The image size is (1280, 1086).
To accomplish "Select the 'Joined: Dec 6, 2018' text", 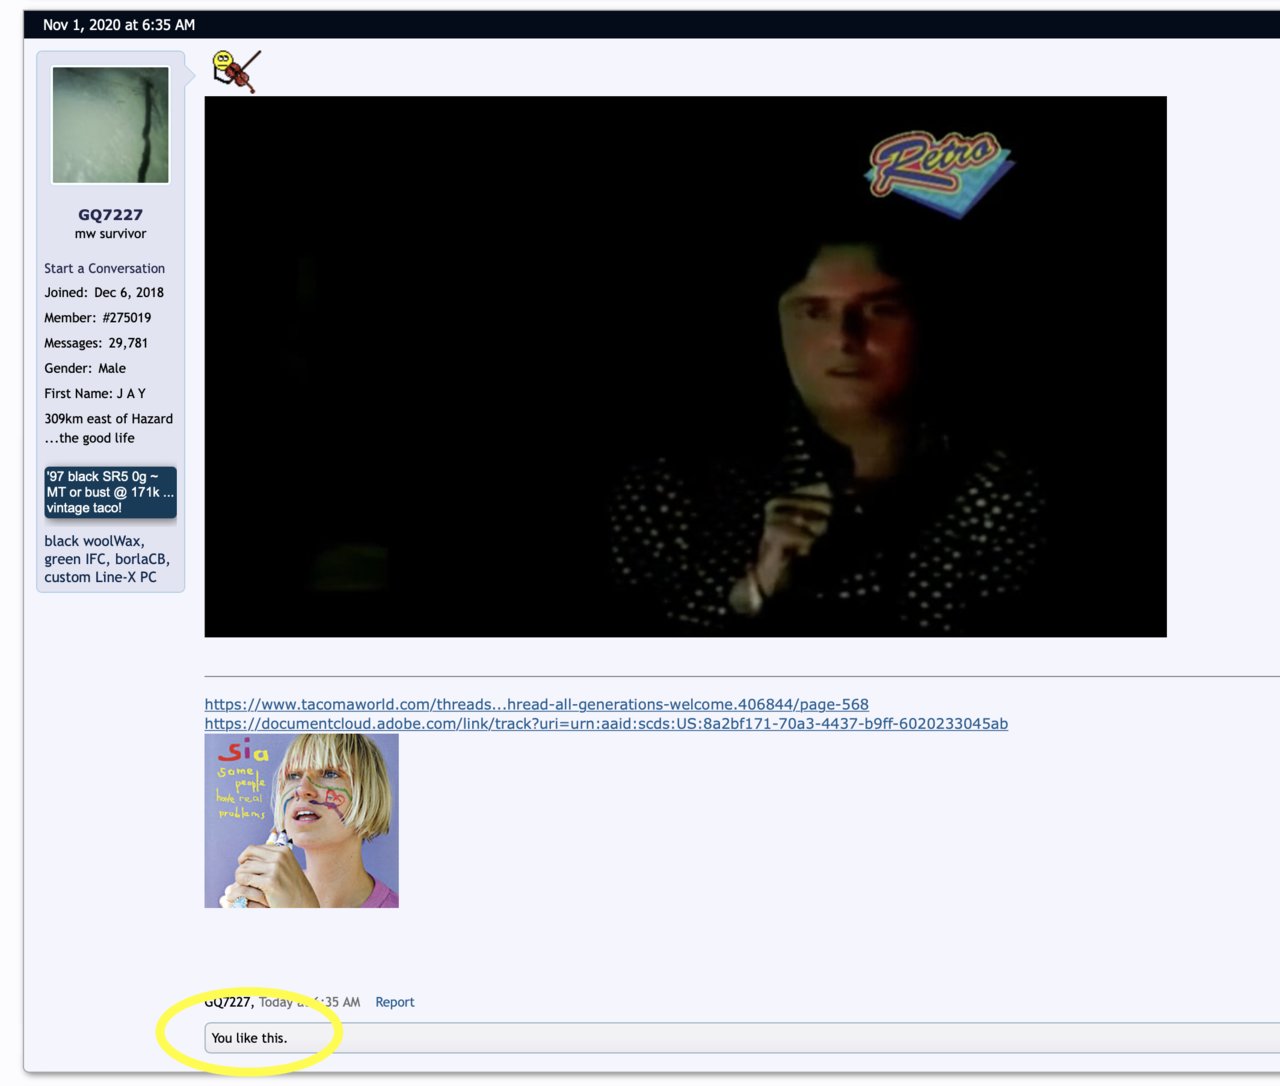I will (x=104, y=292).
